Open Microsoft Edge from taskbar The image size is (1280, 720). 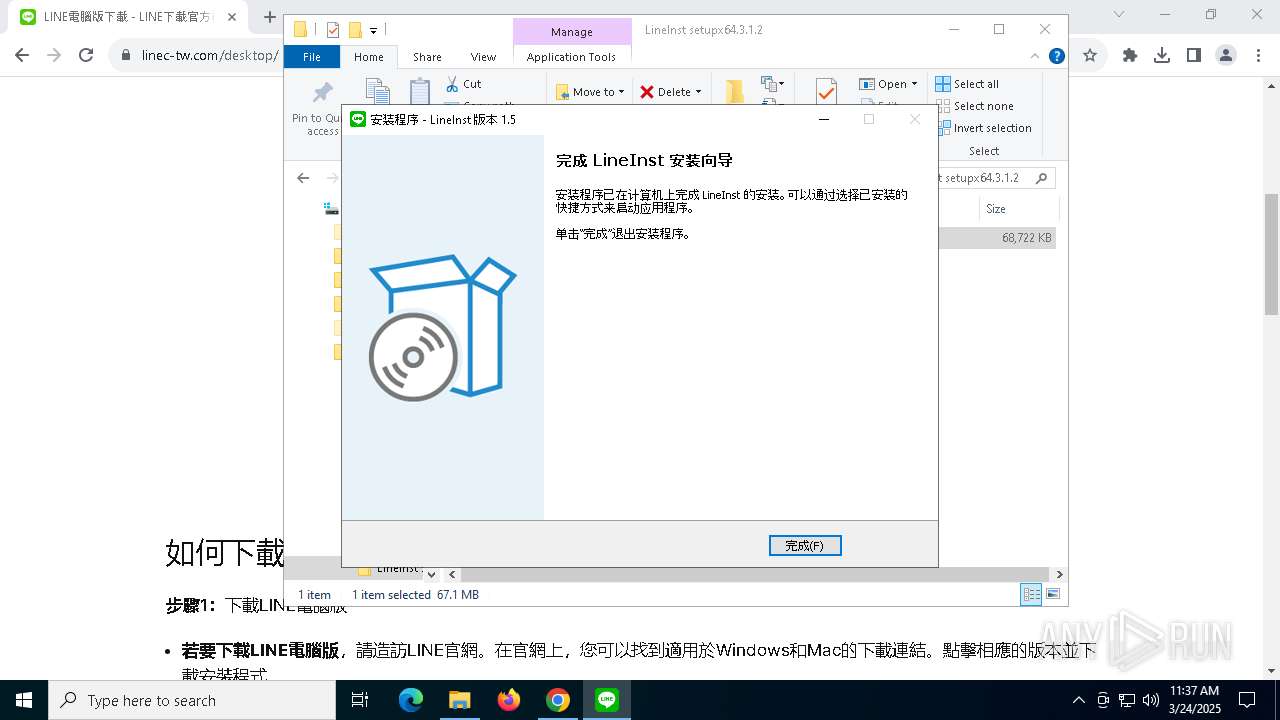point(411,700)
